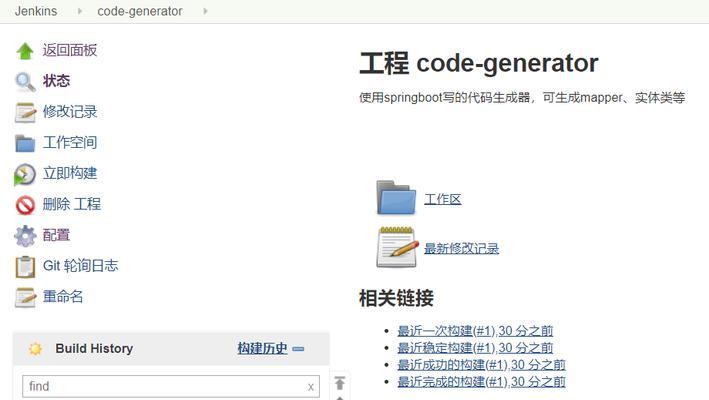Viewport: 709px width, 400px height.
Task: Click the clipboard icon beside Git 轮询日志
Action: point(25,267)
